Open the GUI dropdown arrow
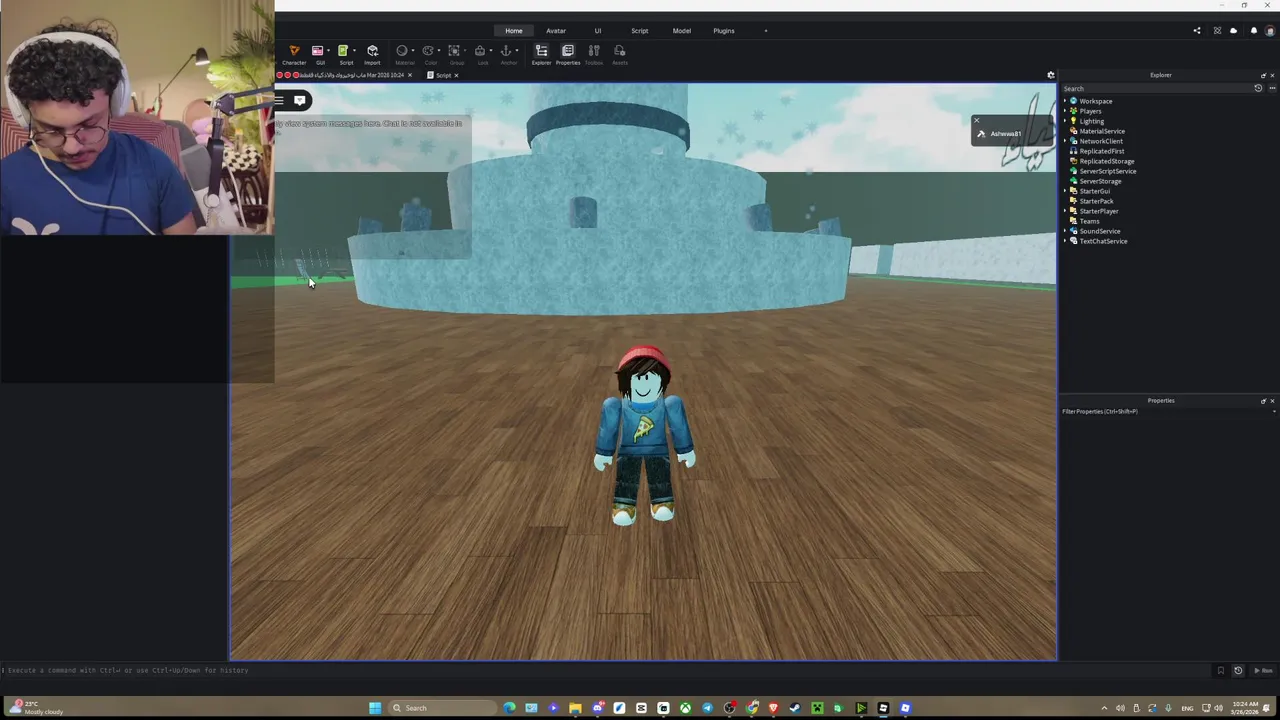The image size is (1280, 720). point(328,50)
